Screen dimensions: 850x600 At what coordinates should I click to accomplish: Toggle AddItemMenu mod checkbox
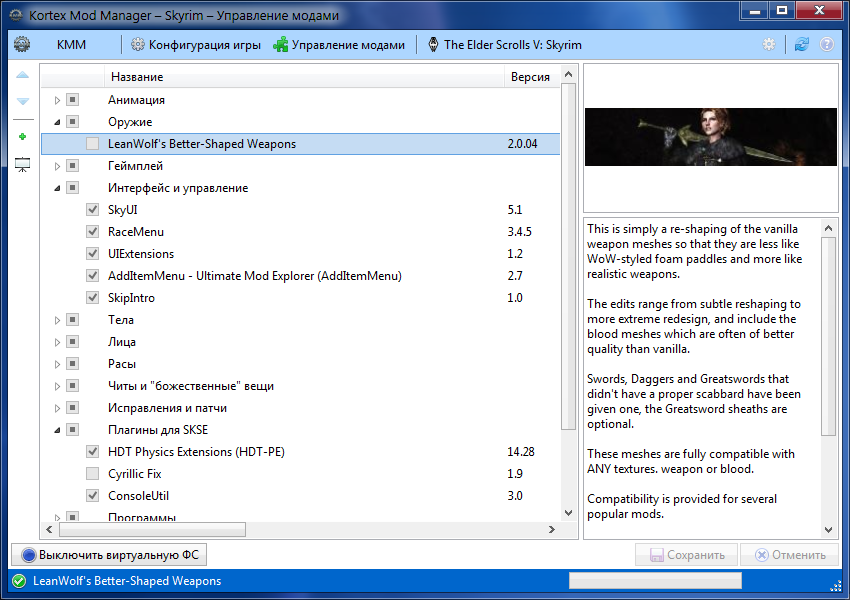[x=93, y=275]
